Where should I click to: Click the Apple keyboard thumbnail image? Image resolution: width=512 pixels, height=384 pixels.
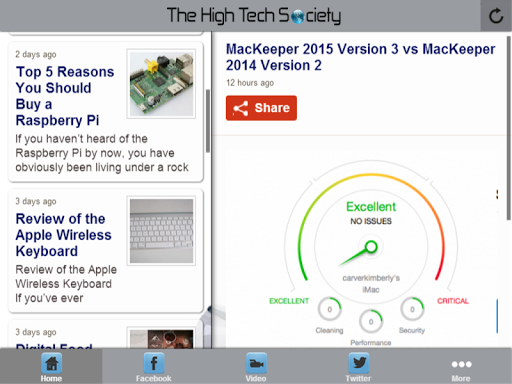[161, 231]
